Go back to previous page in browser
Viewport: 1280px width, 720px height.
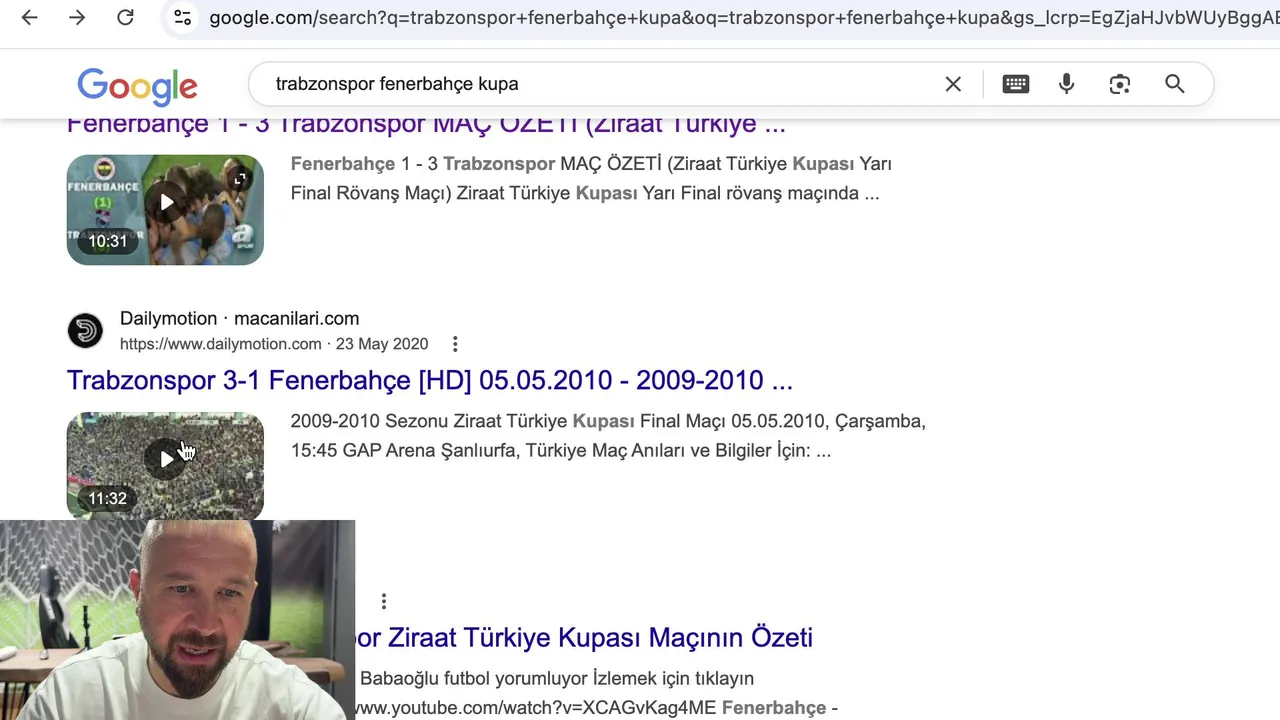(x=29, y=17)
